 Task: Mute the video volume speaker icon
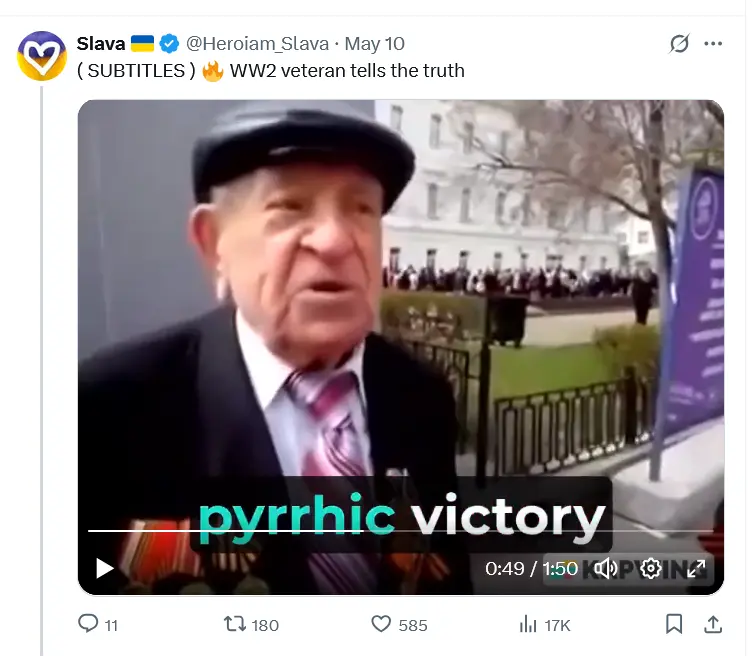coord(605,569)
